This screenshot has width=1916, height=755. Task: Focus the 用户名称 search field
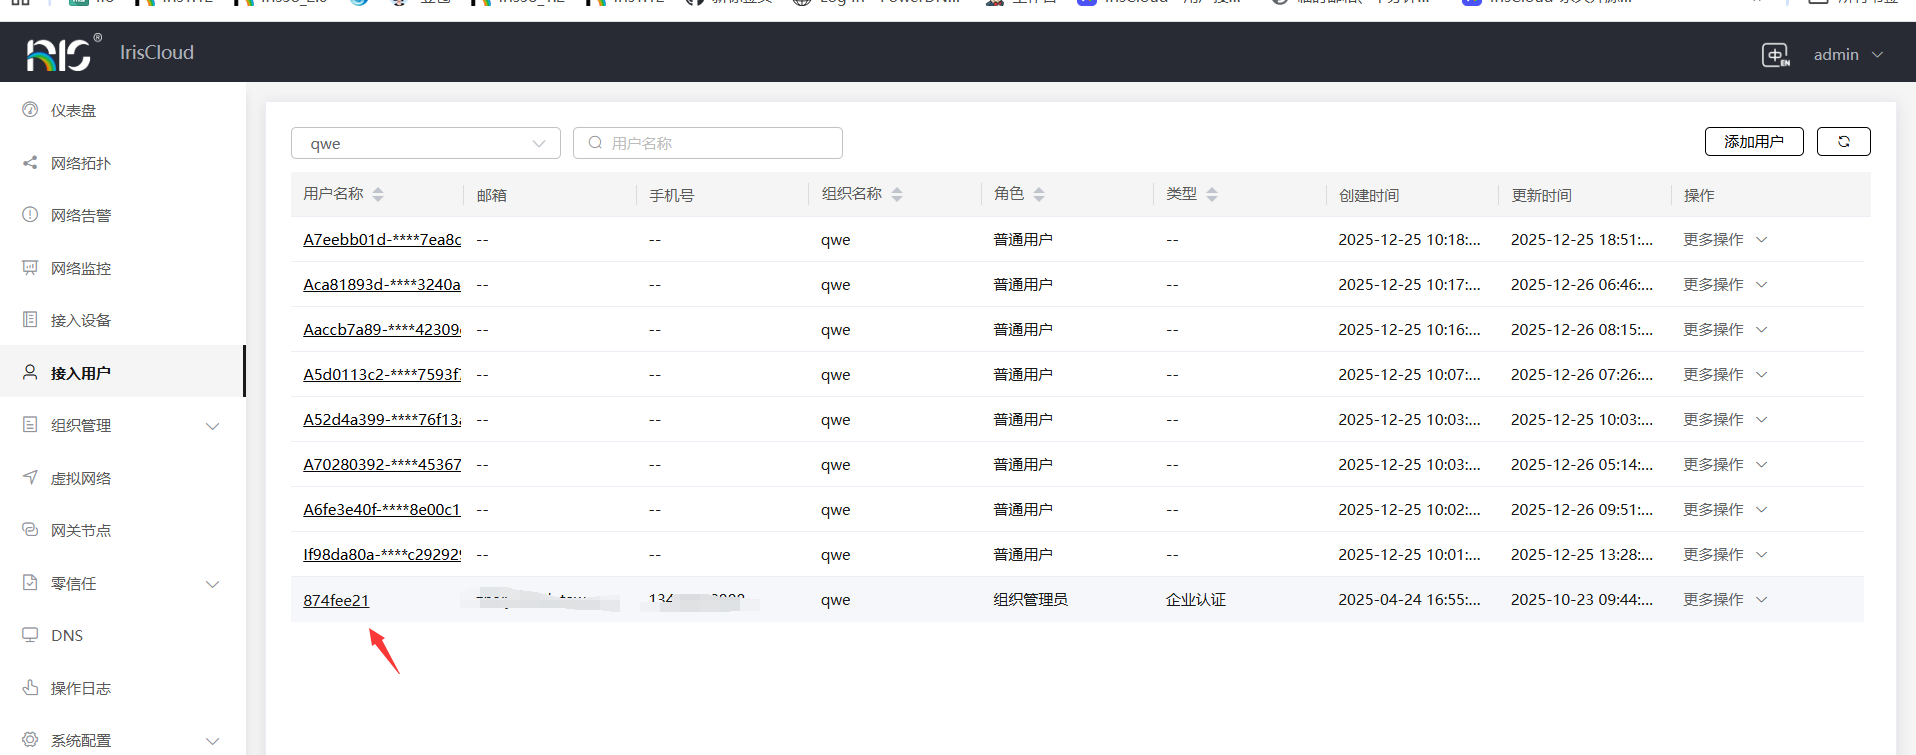point(708,143)
